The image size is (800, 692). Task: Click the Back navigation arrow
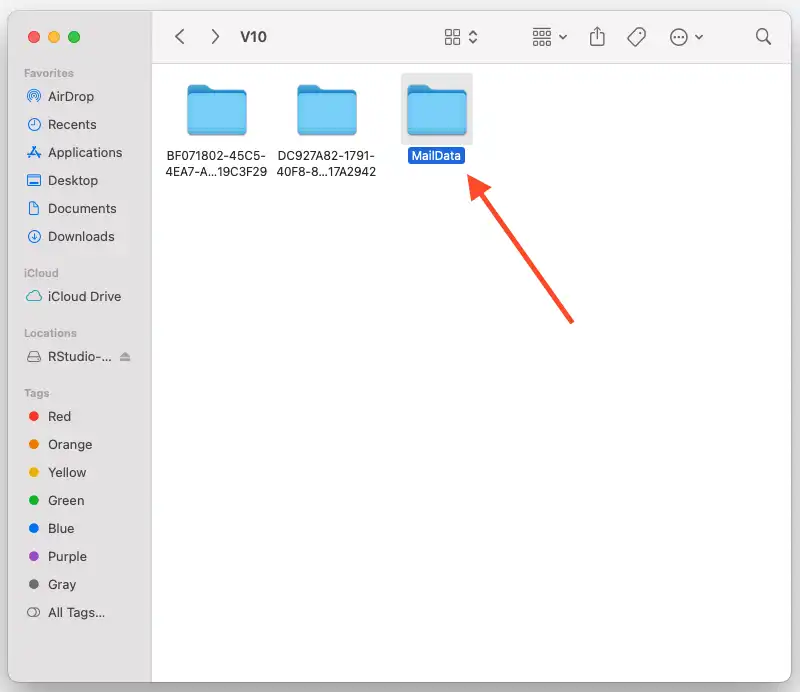tap(180, 37)
